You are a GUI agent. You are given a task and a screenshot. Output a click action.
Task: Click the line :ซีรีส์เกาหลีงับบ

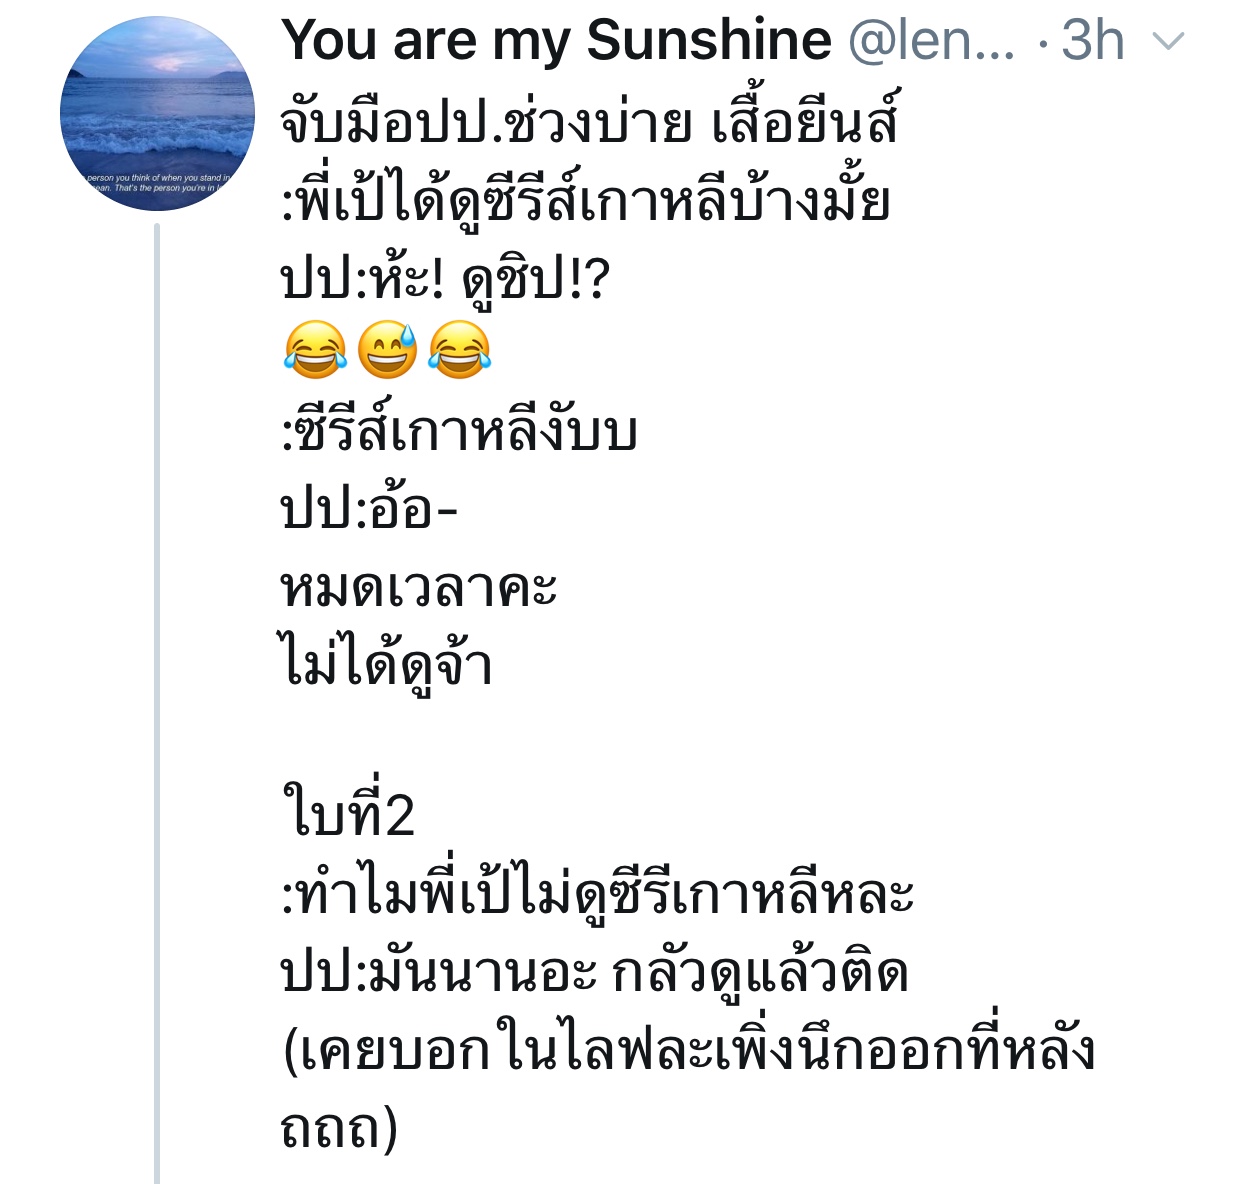tap(460, 432)
